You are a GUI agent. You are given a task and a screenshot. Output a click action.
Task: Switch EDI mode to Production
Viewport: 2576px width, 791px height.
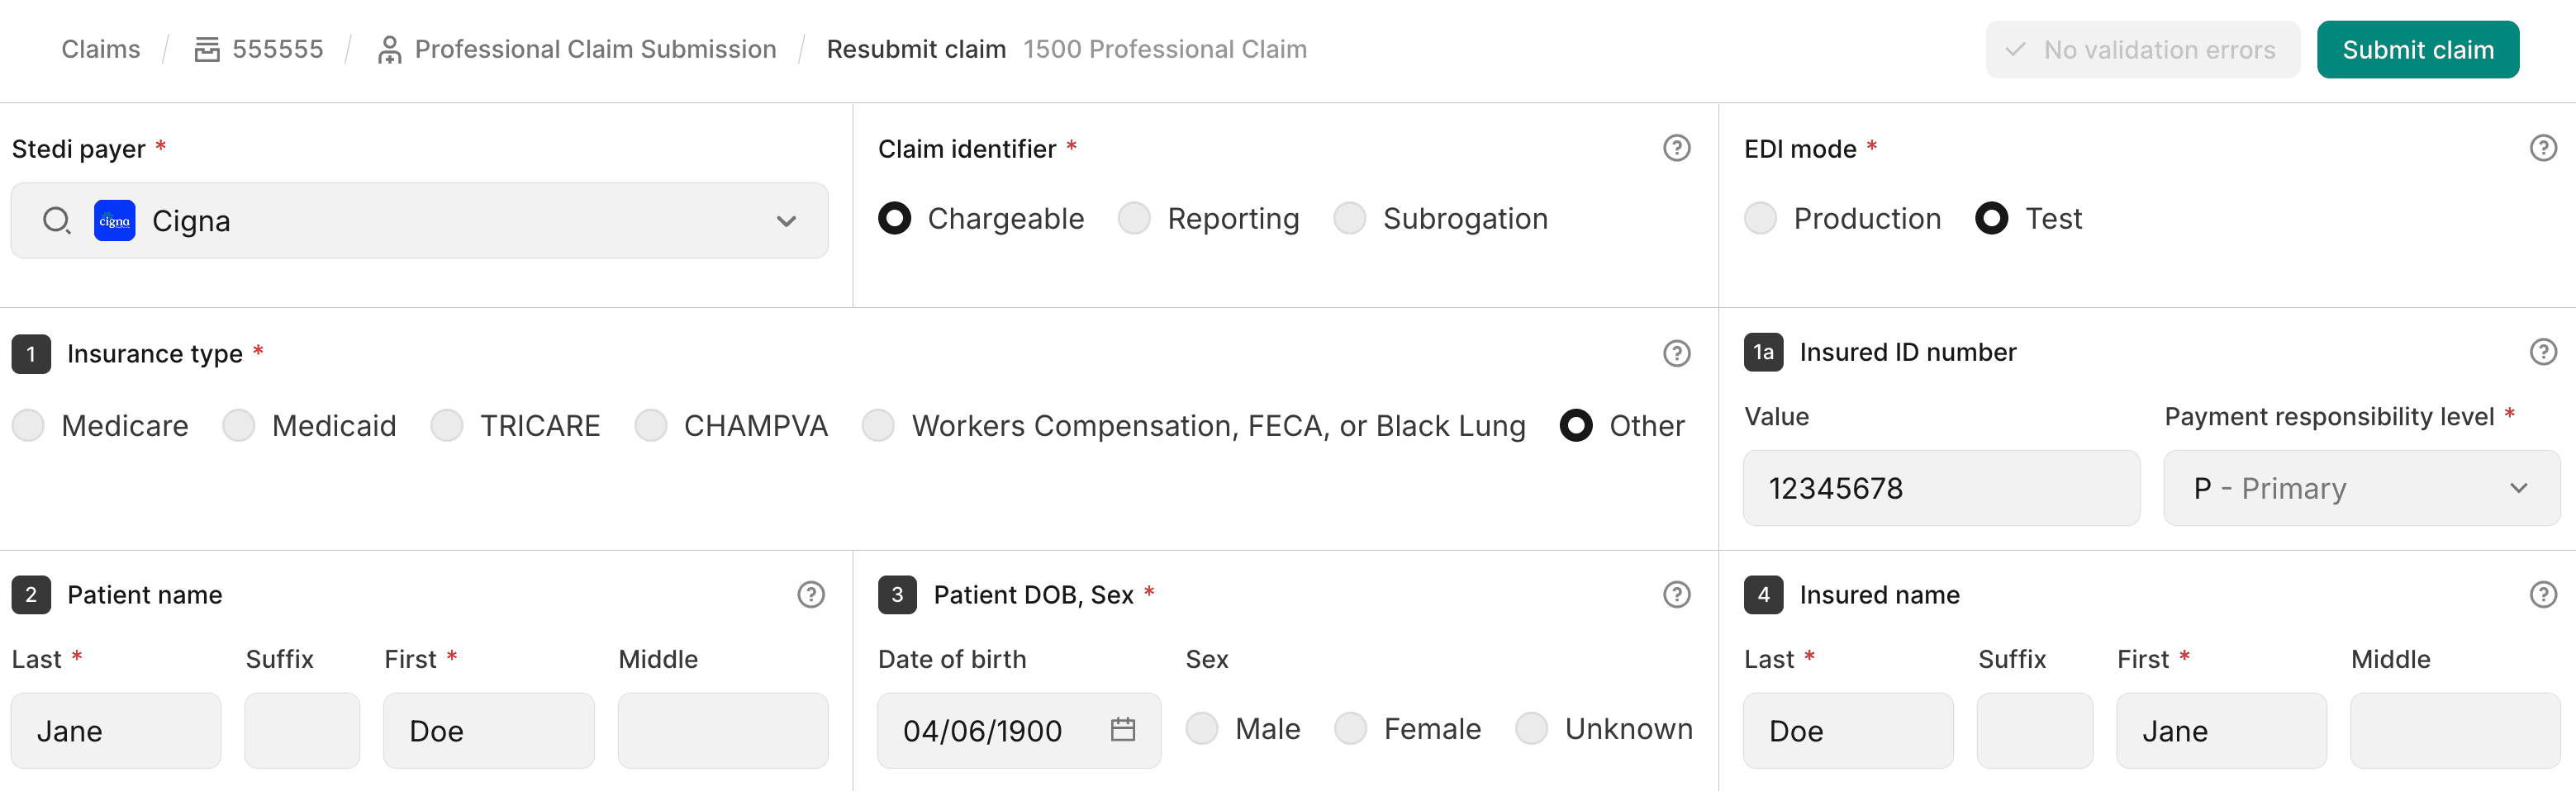pos(1760,218)
